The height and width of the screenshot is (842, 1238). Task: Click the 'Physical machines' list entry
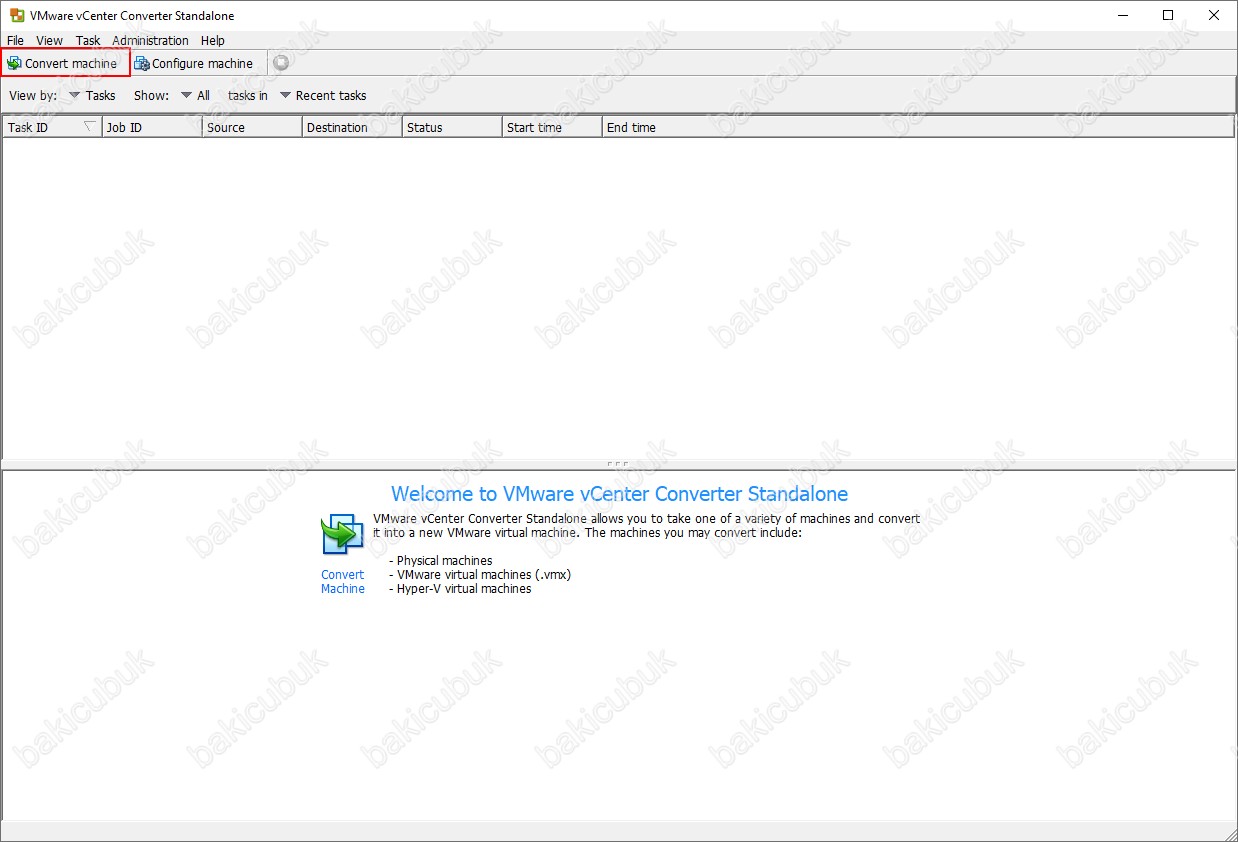[x=444, y=561]
